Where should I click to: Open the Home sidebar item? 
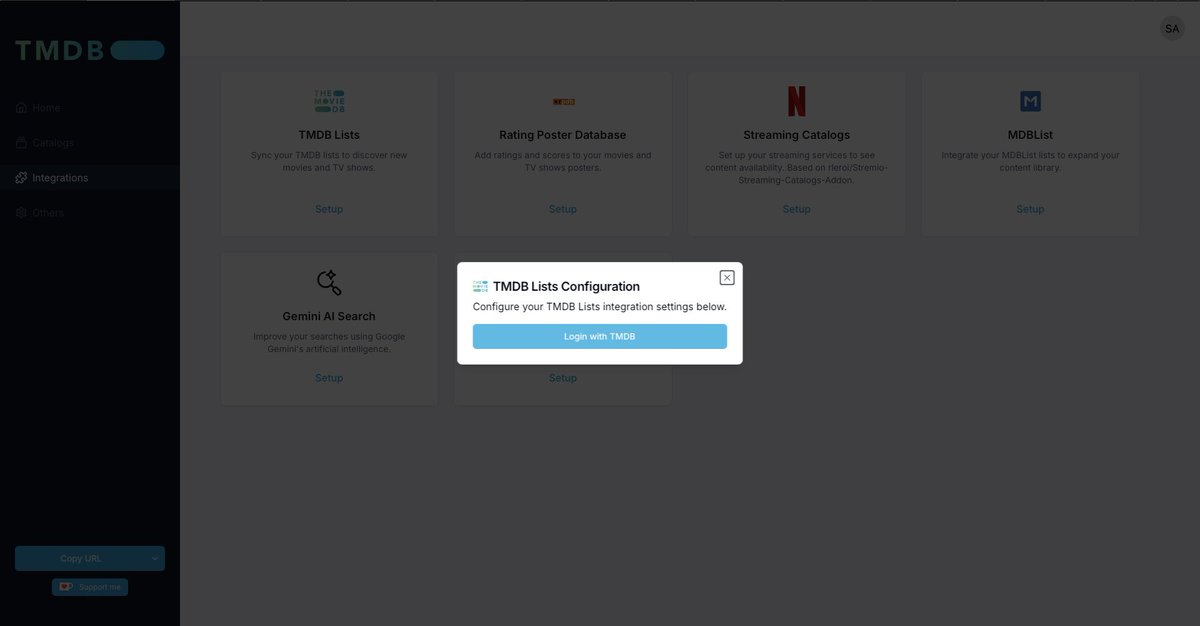[x=90, y=108]
